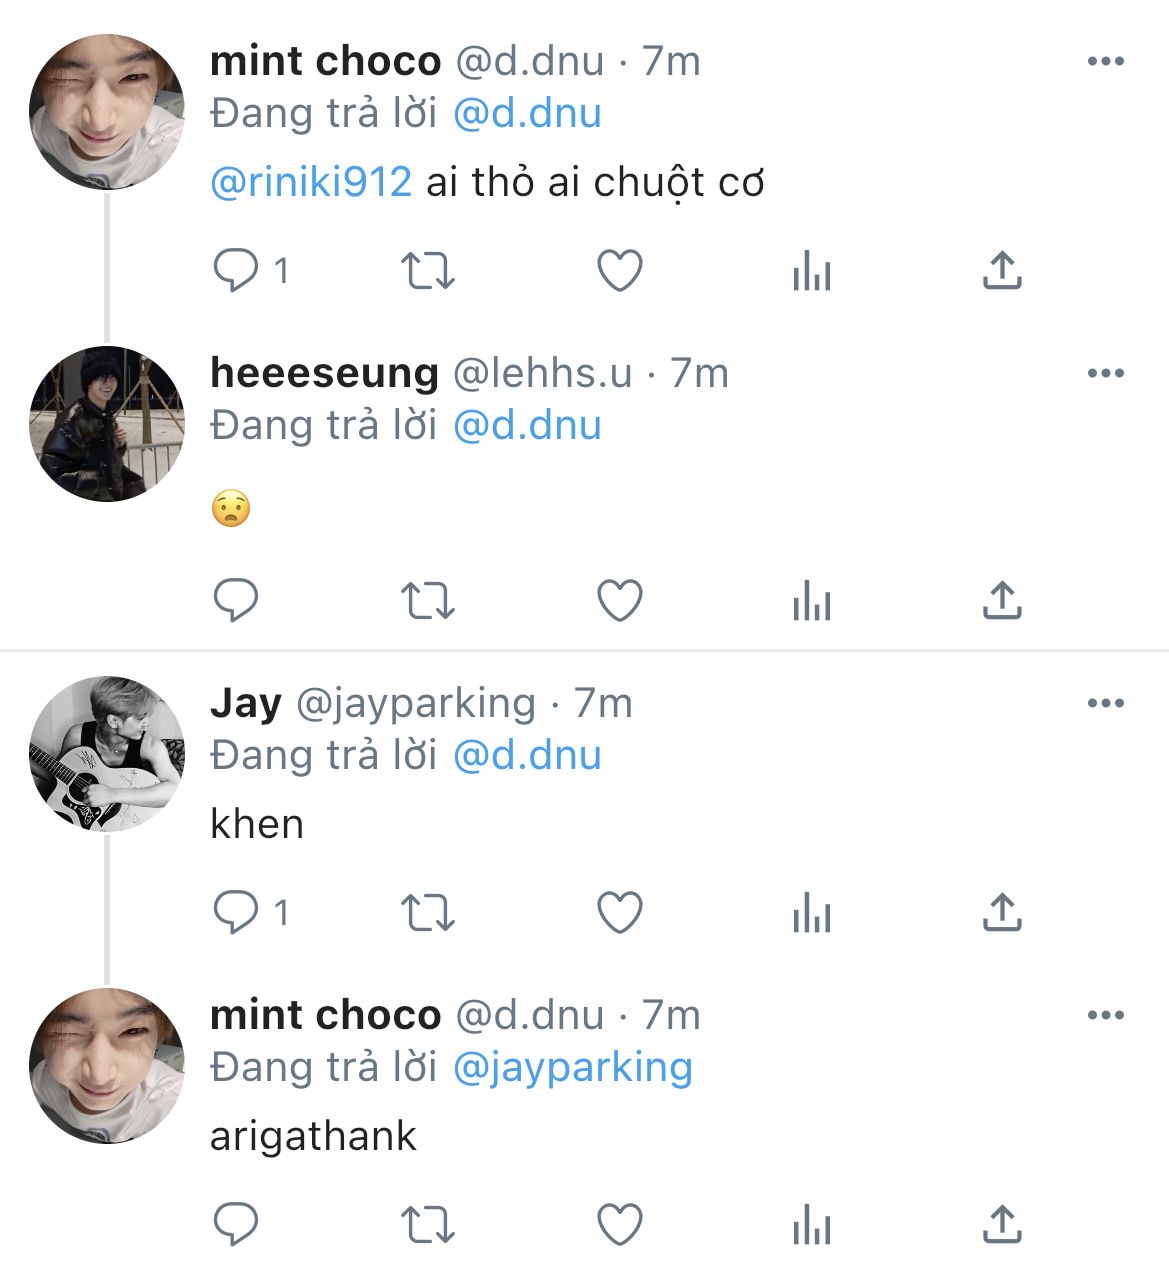View analytics for heeeseung's emoji reply
The height and width of the screenshot is (1266, 1169).
[x=811, y=601]
